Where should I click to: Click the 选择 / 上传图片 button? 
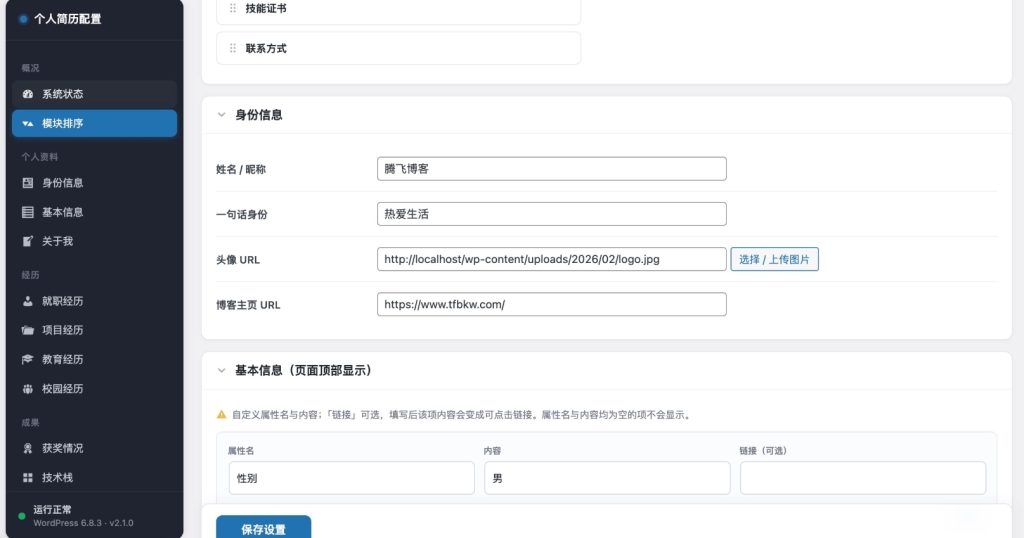click(x=774, y=259)
